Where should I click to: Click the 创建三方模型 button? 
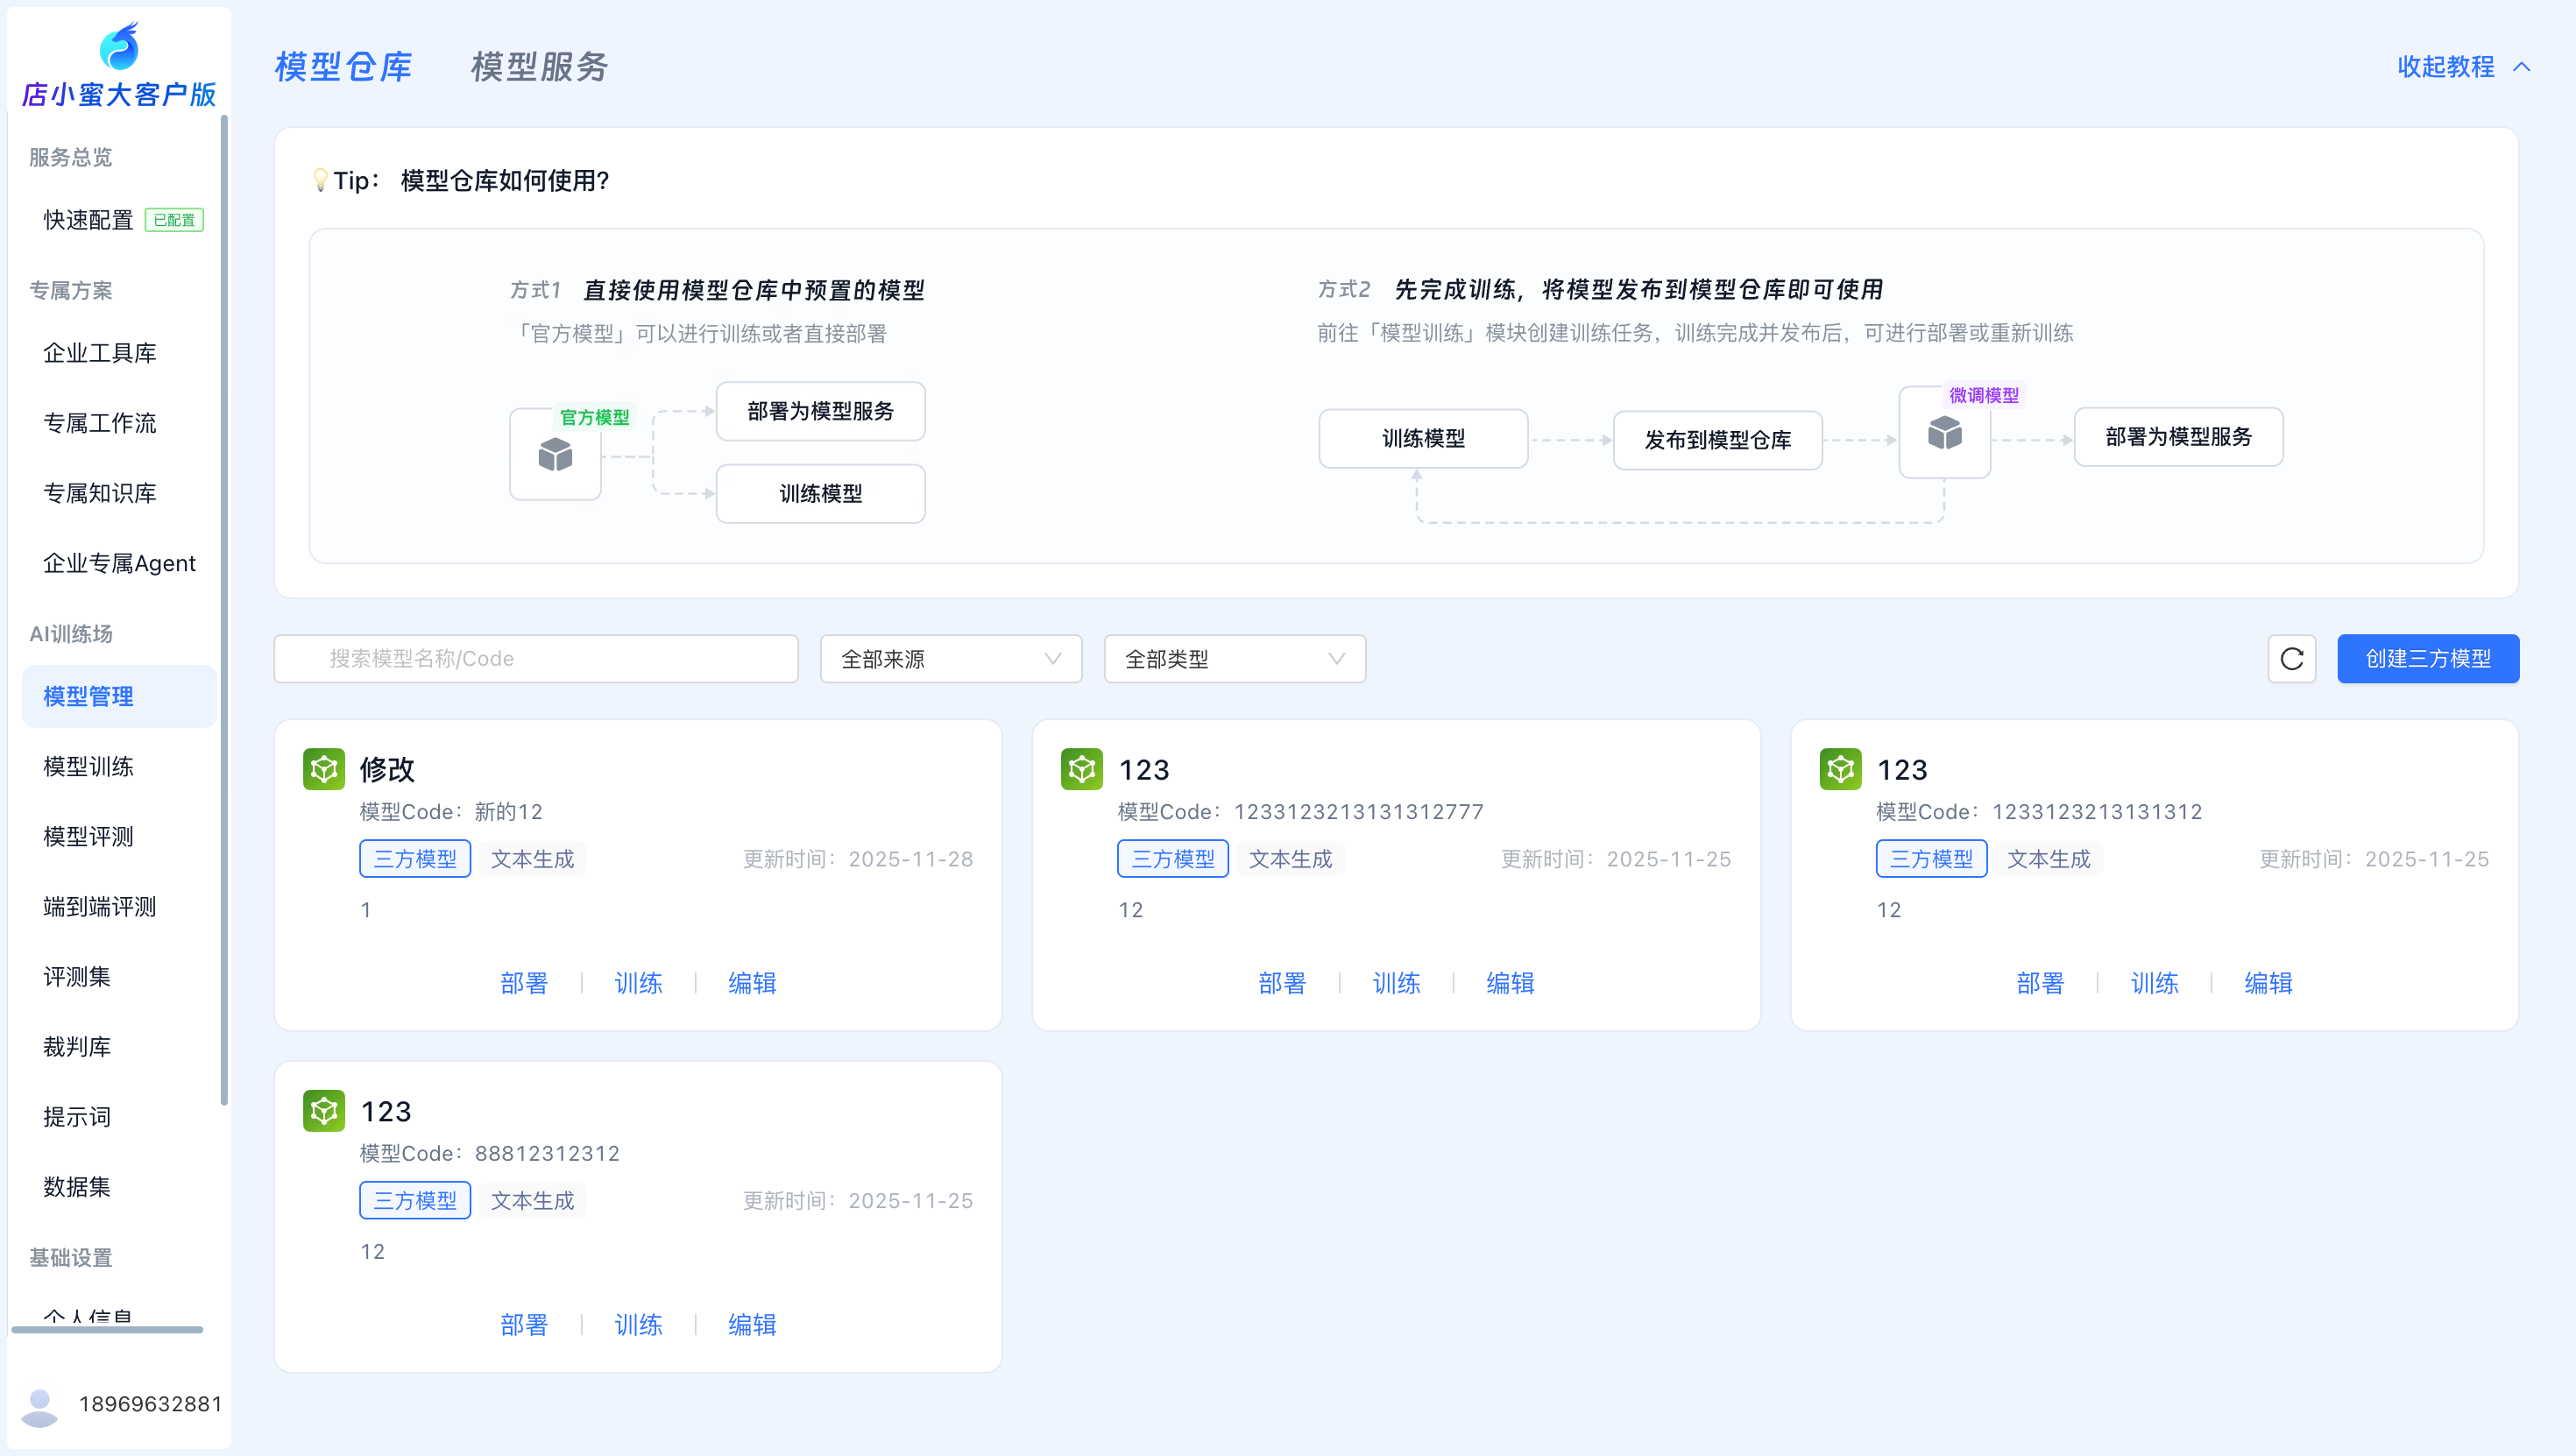click(2427, 659)
